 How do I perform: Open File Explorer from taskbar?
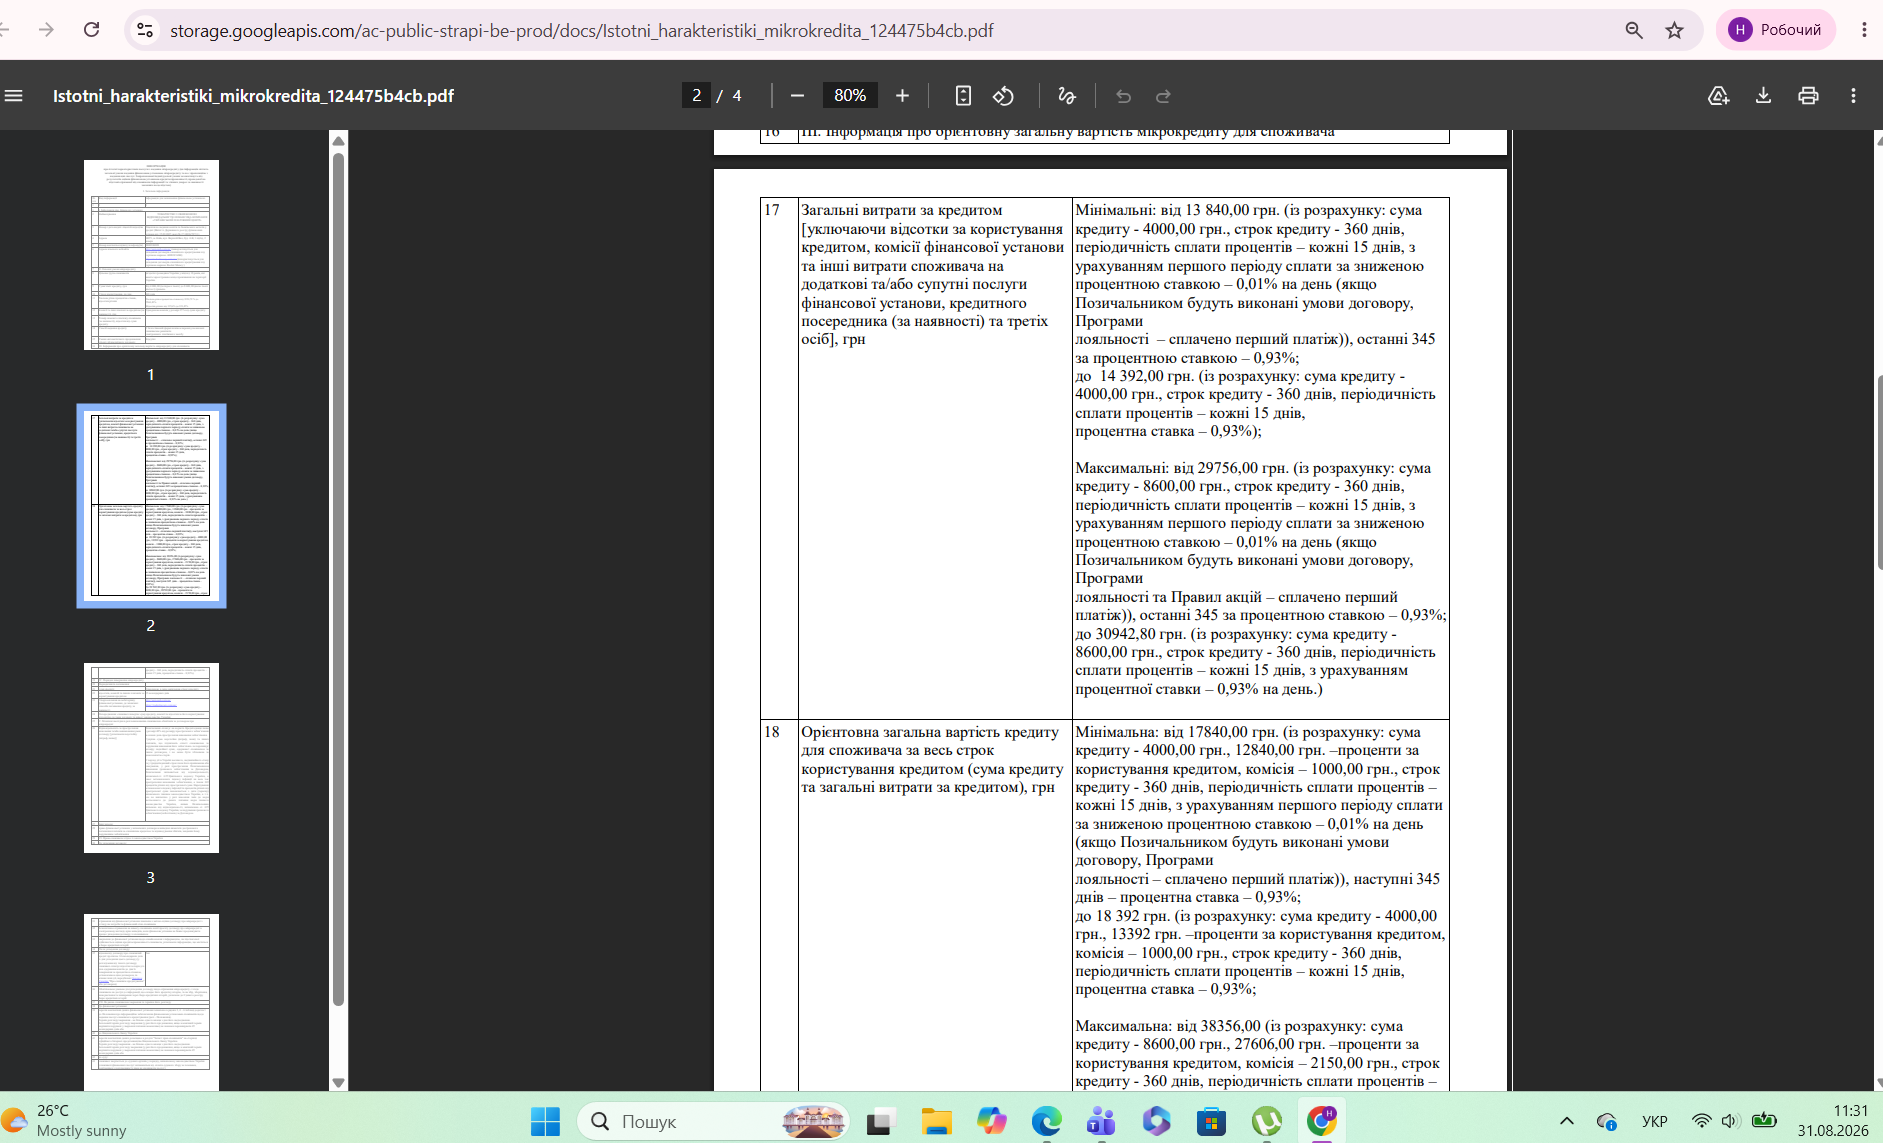[x=936, y=1122]
